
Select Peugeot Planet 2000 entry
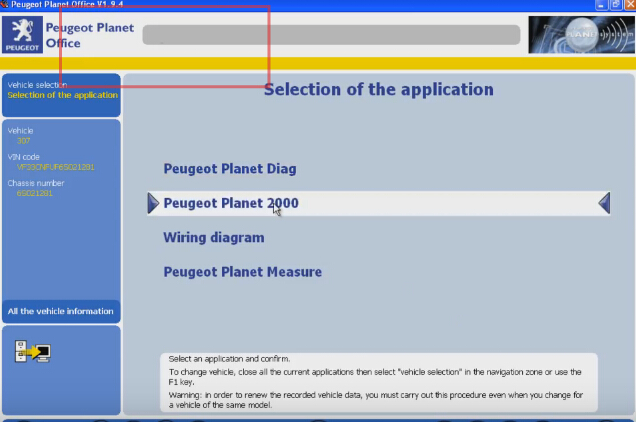click(378, 203)
